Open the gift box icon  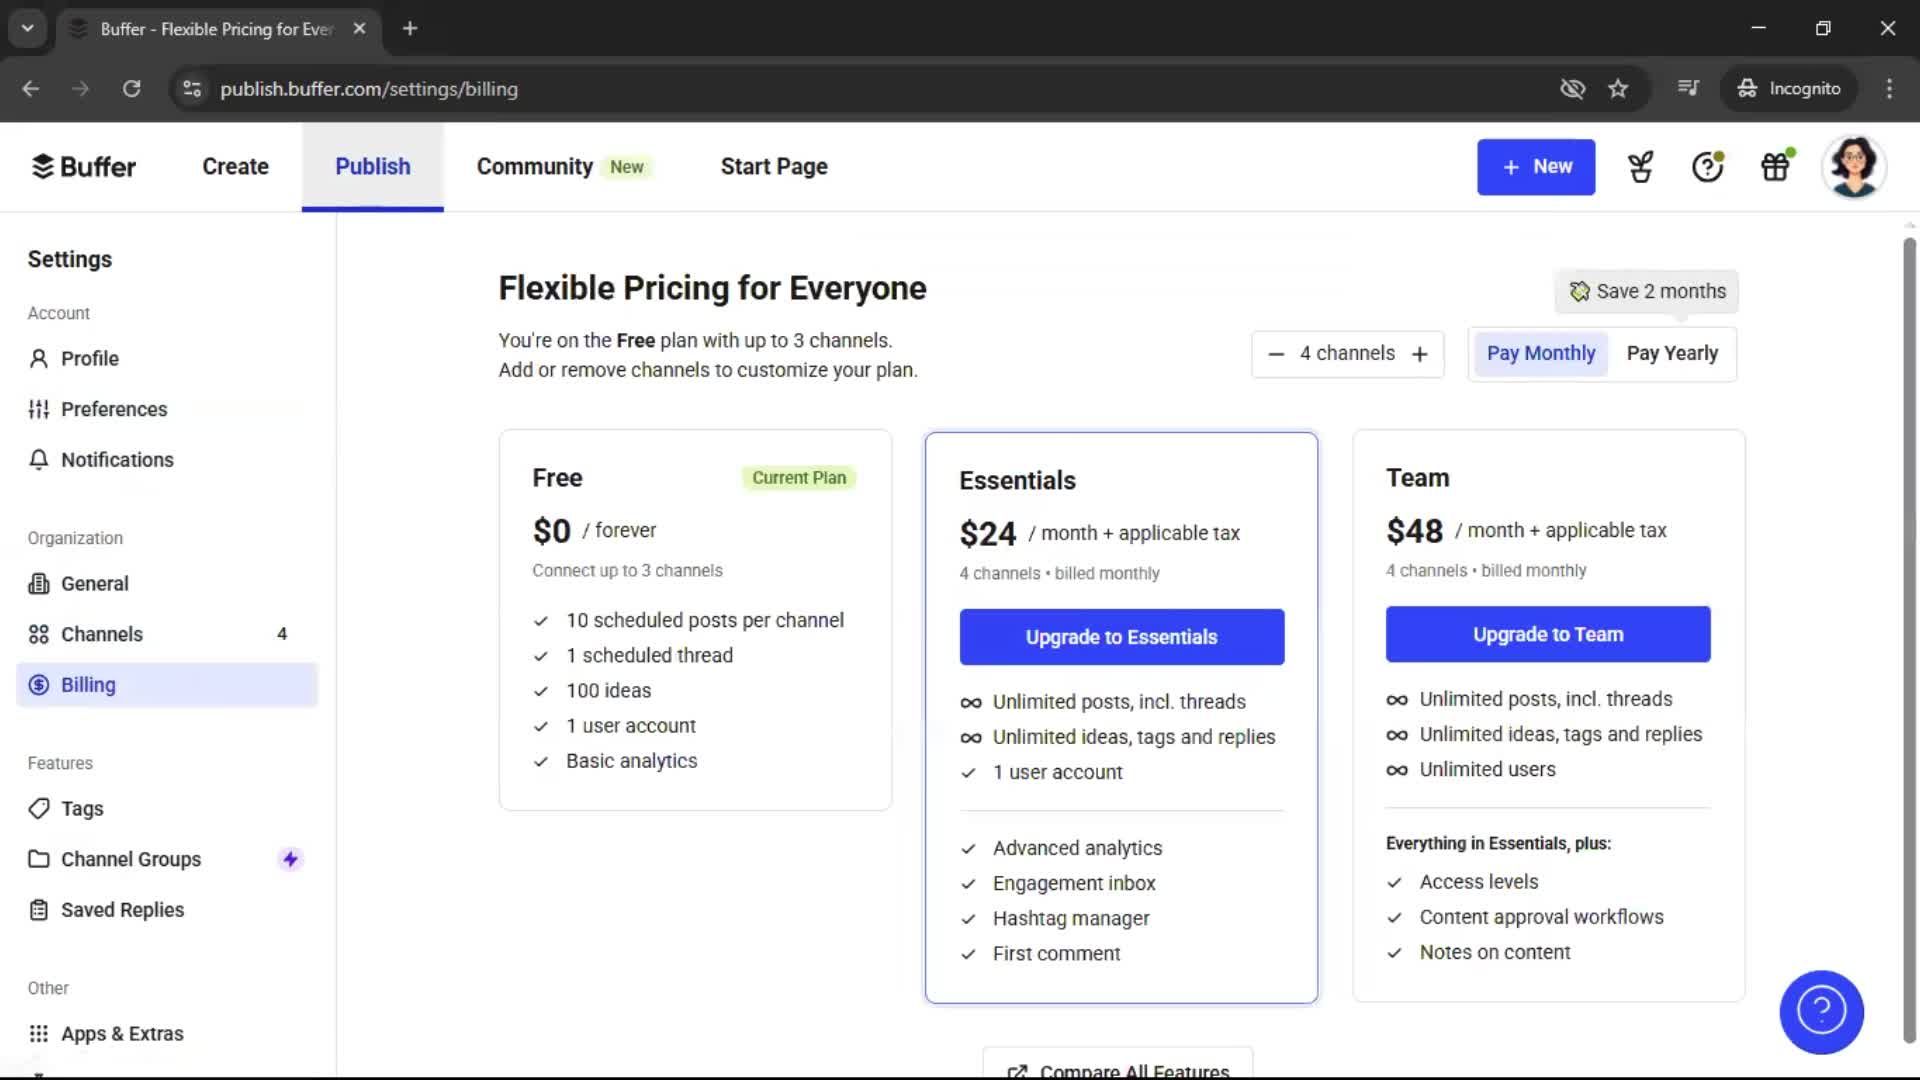[x=1775, y=167]
